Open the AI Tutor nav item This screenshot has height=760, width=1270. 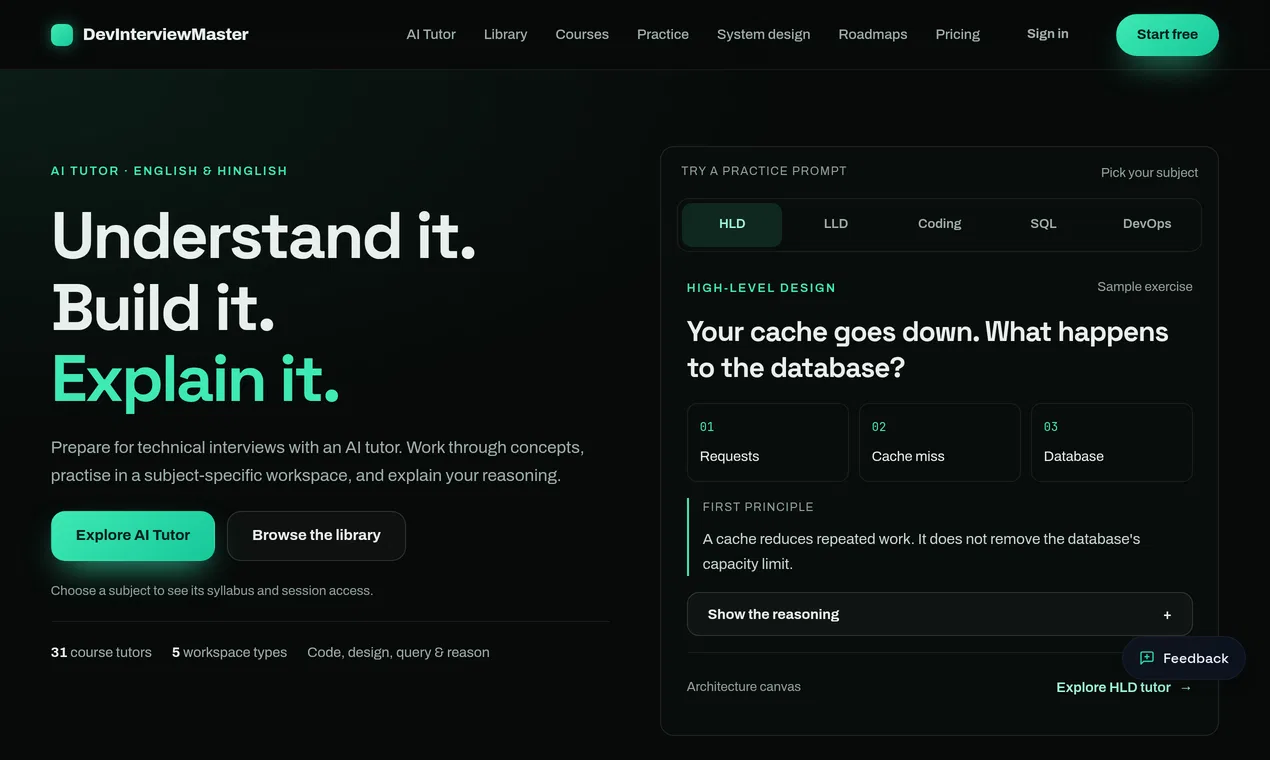tap(431, 34)
